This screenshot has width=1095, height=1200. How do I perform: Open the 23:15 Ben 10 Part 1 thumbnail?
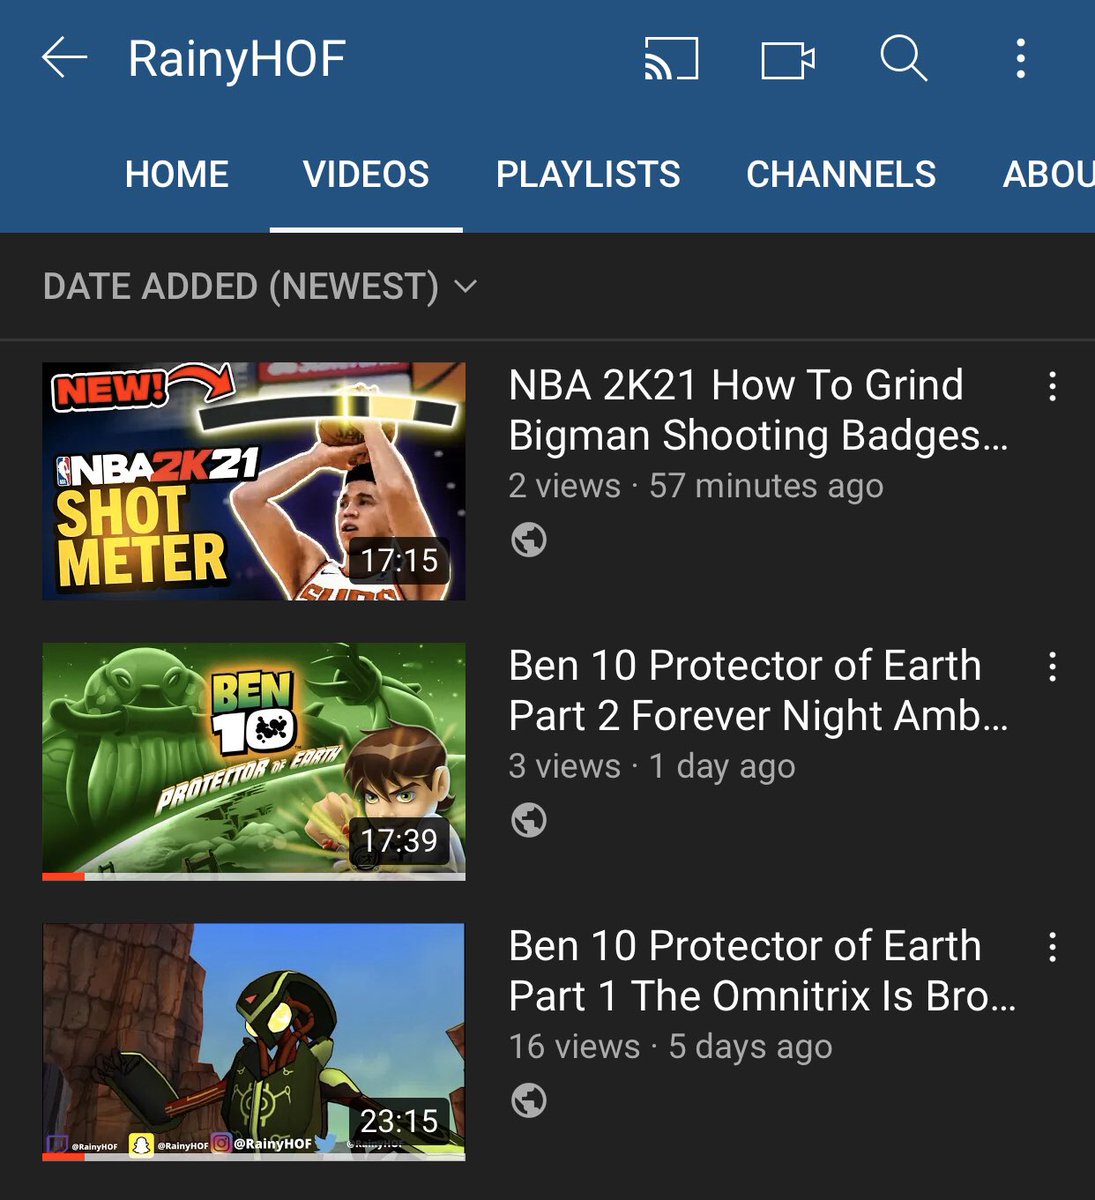(x=254, y=1041)
